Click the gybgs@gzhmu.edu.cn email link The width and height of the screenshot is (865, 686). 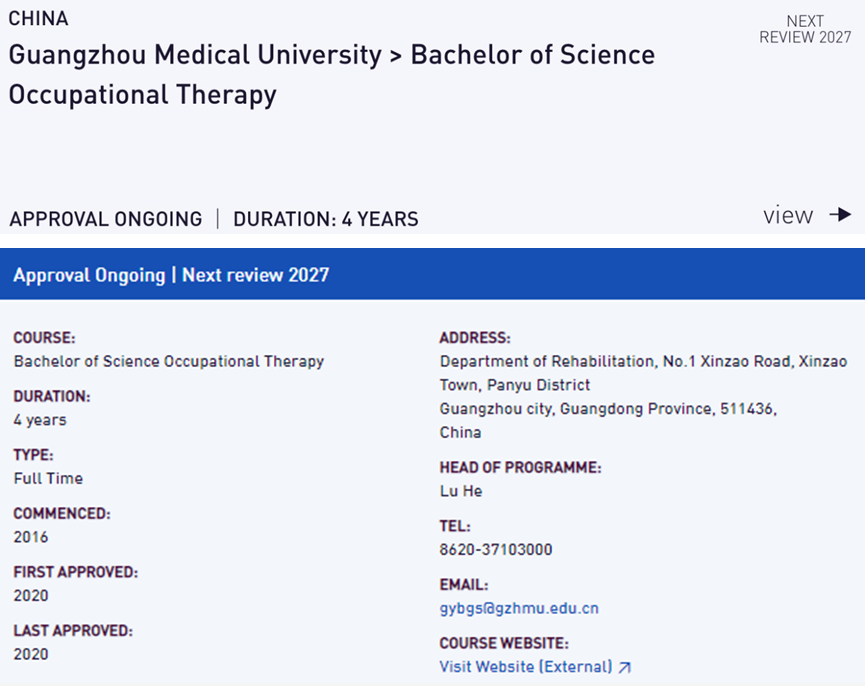point(519,608)
